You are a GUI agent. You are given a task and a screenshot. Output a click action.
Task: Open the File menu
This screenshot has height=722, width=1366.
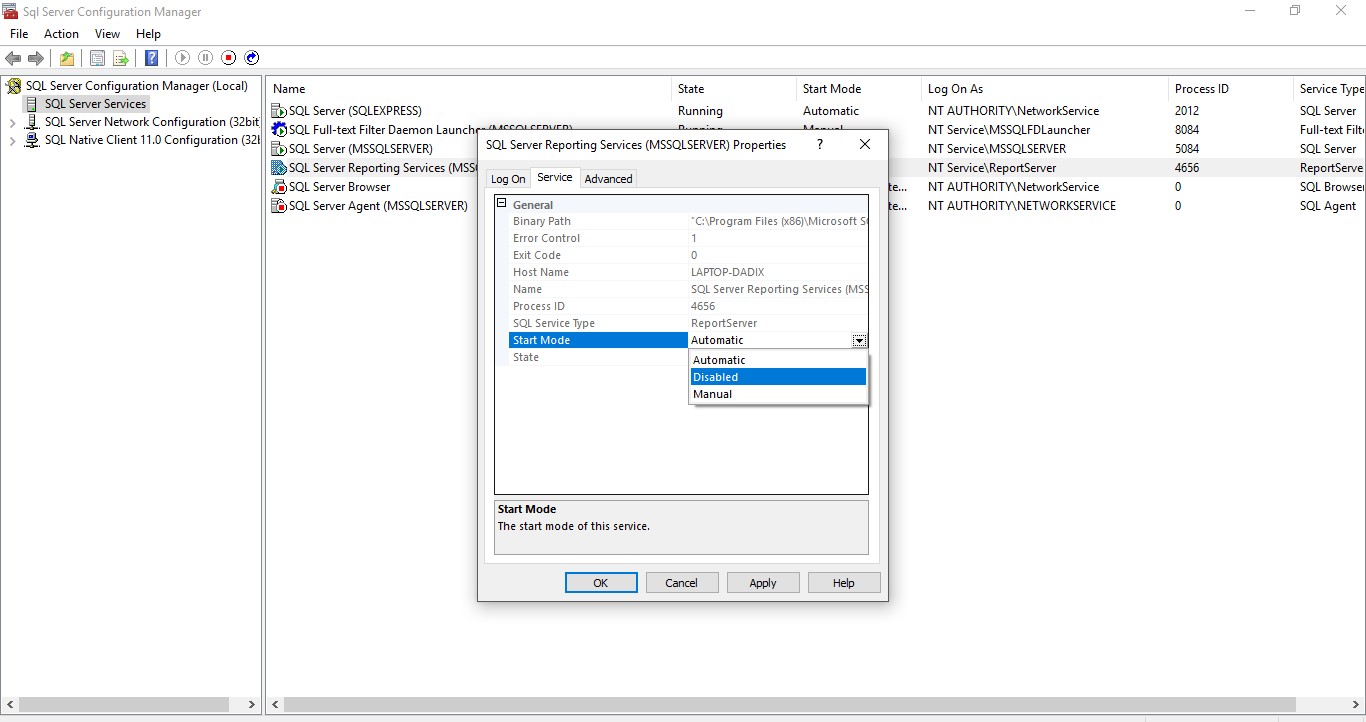coord(19,34)
